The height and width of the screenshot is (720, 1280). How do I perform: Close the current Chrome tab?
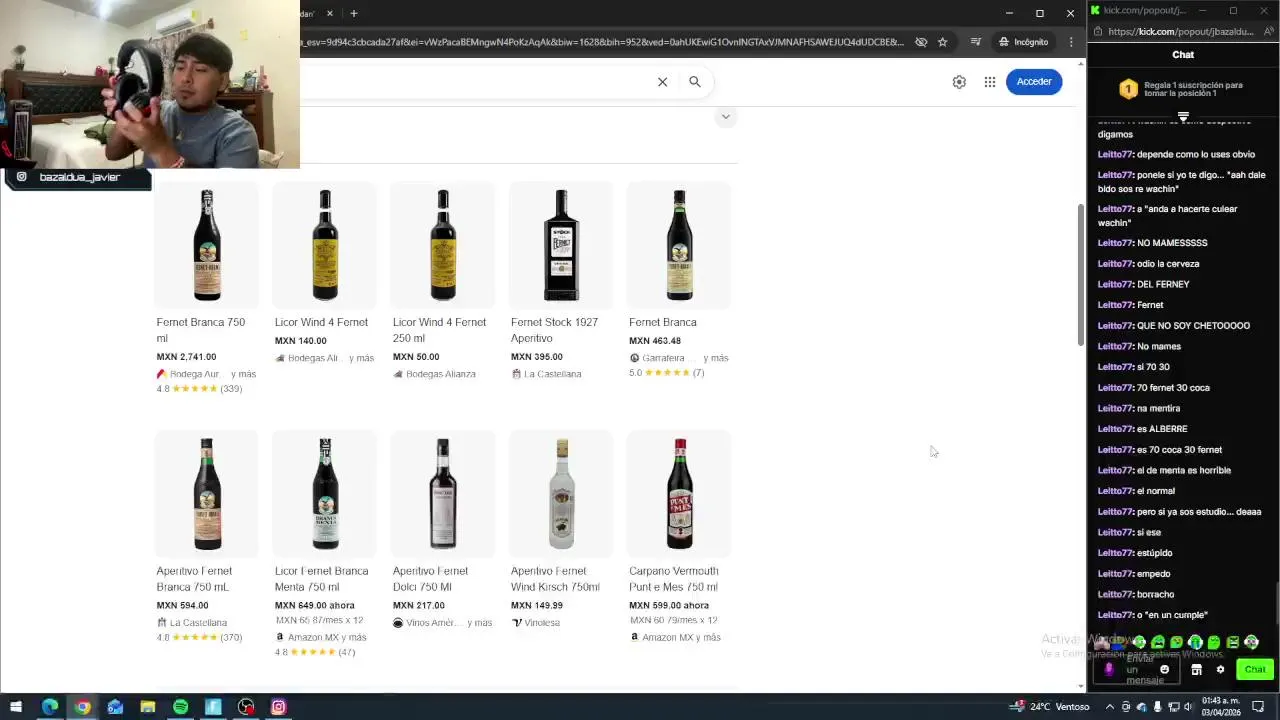coord(329,13)
